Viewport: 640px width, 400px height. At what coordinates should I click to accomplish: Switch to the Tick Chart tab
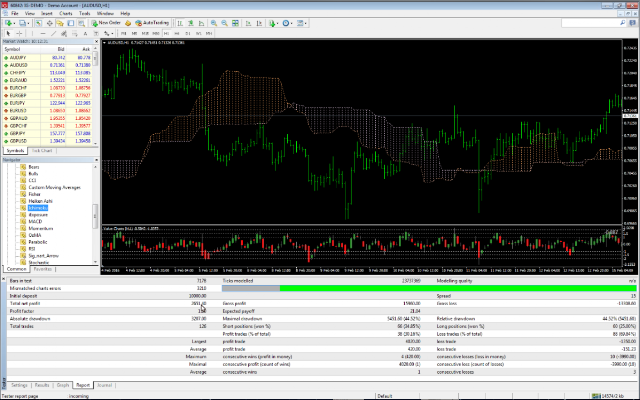[42, 151]
